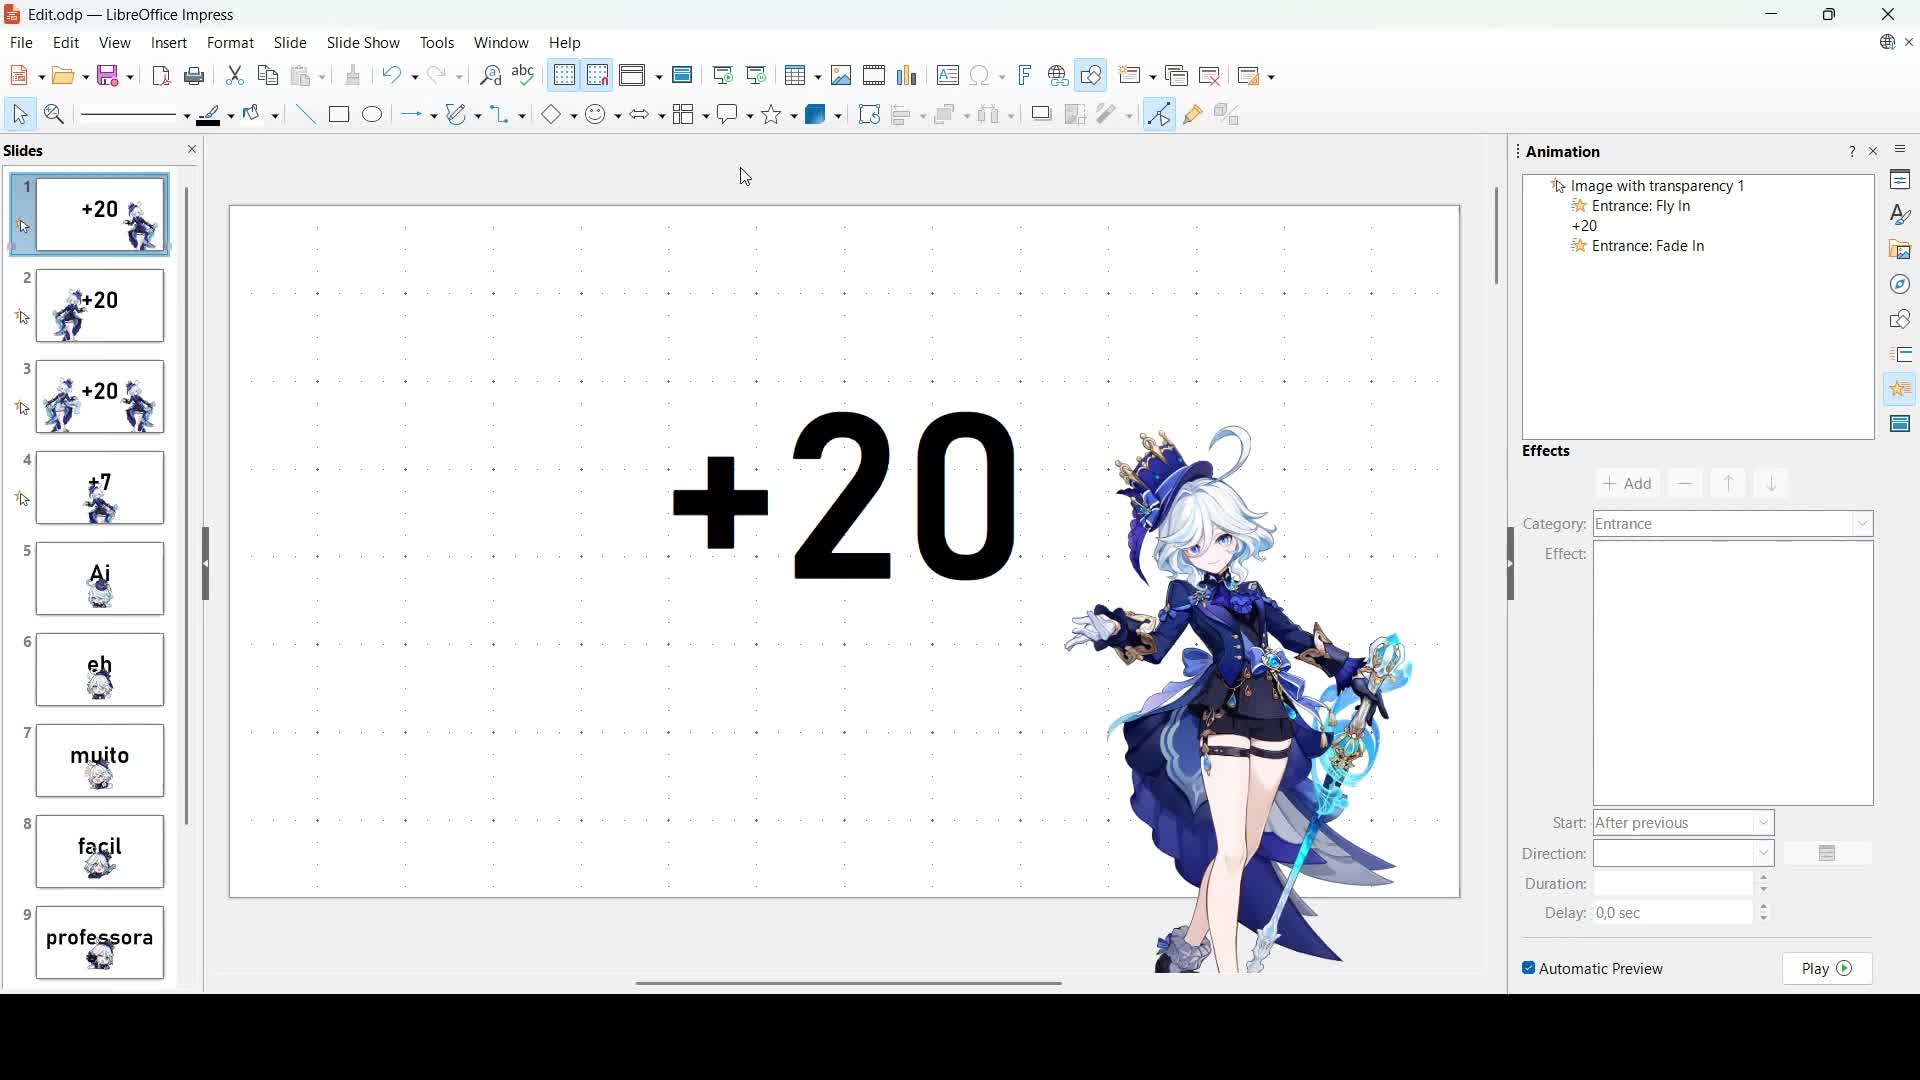Open the Insert menu
The height and width of the screenshot is (1080, 1920).
tap(169, 43)
